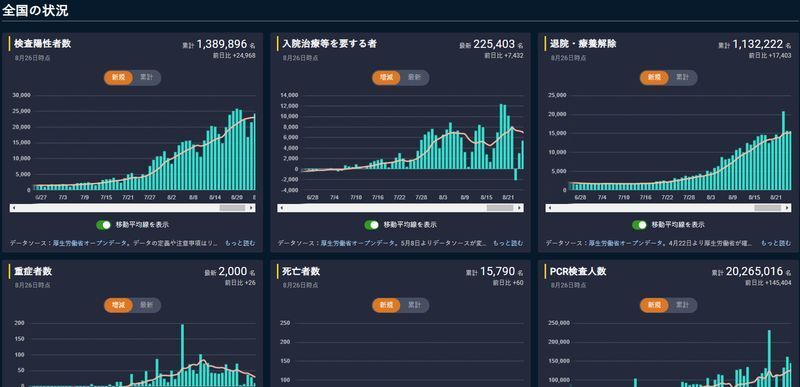This screenshot has height=387, width=800.
Task: Click the cumulative total 1,389,896
Action: [x=221, y=44]
